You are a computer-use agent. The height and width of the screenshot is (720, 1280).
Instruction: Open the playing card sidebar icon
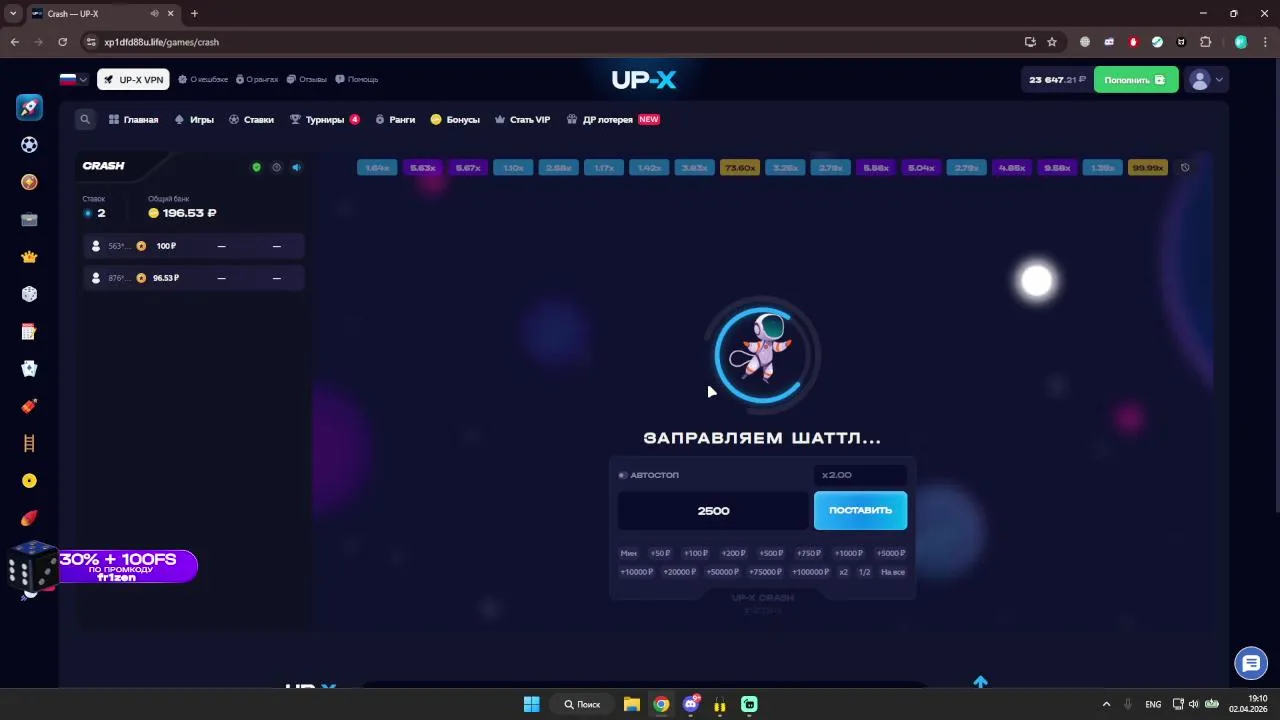29,369
